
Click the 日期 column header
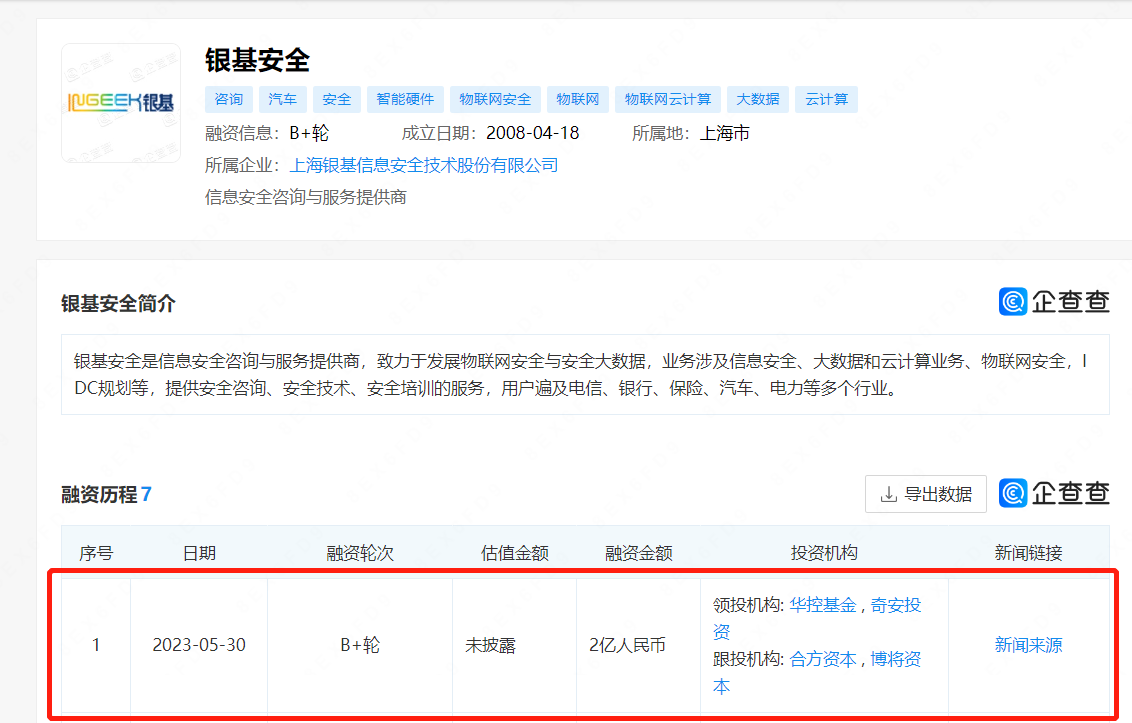tap(199, 553)
